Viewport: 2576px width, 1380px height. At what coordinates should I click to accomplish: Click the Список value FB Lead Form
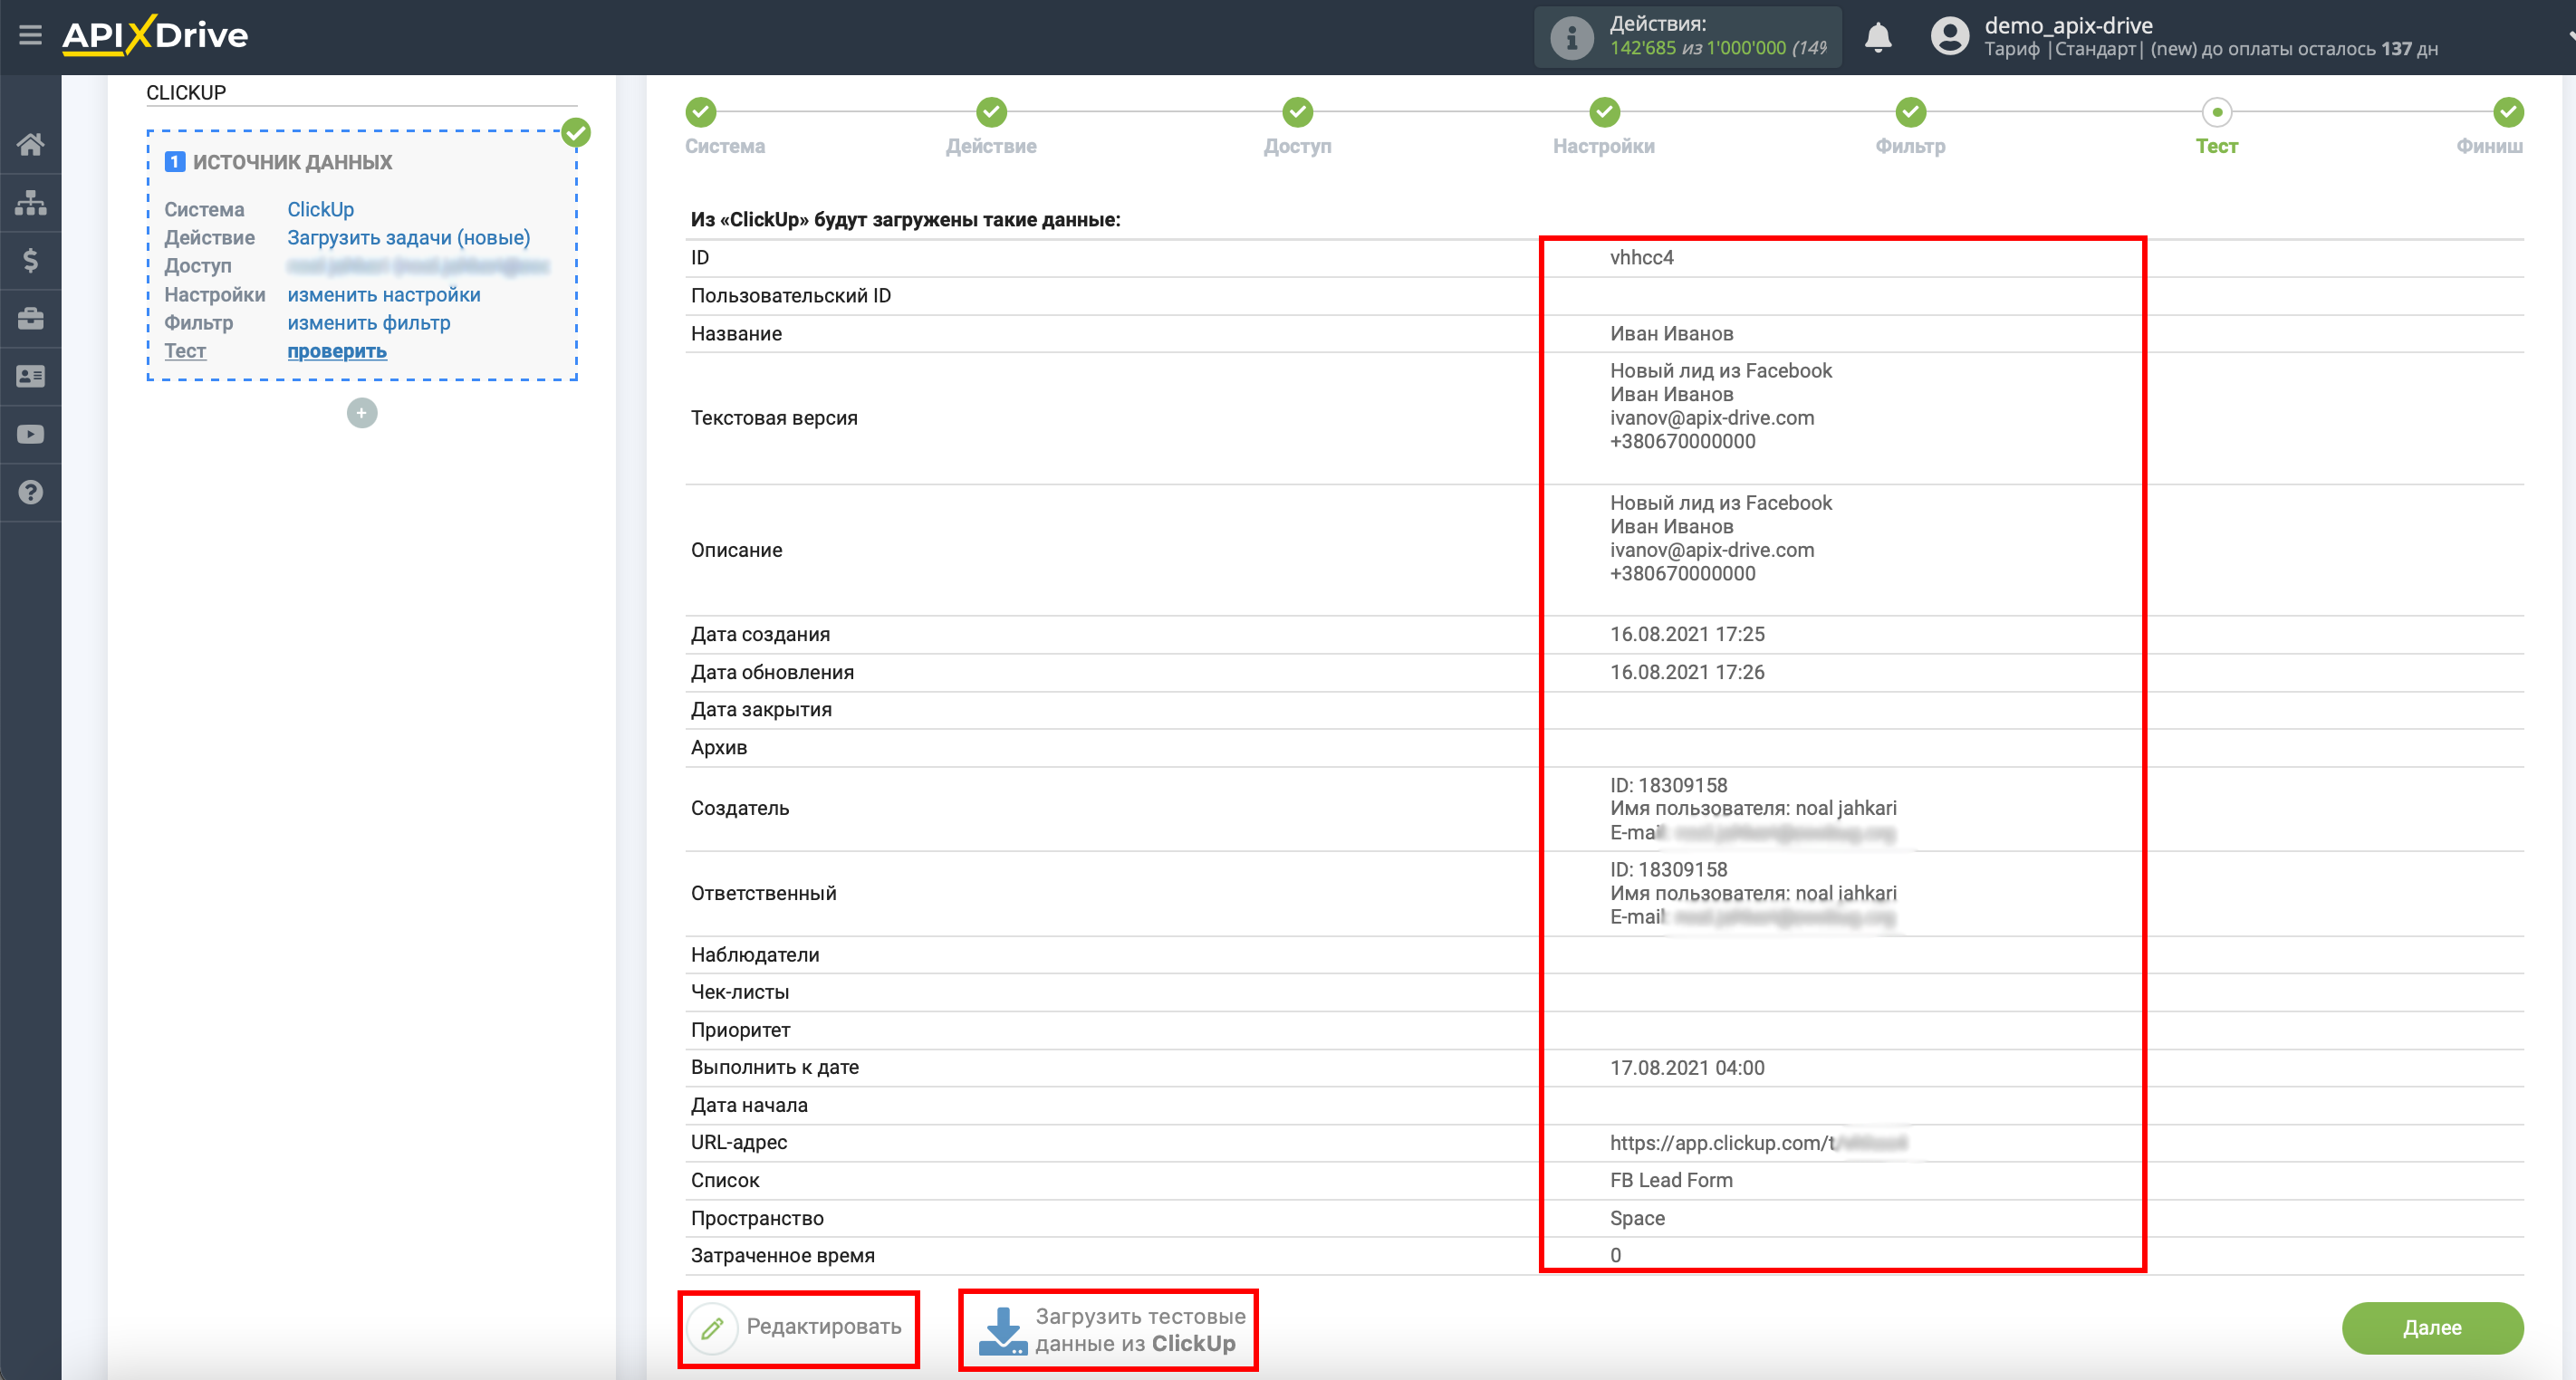click(1671, 1181)
